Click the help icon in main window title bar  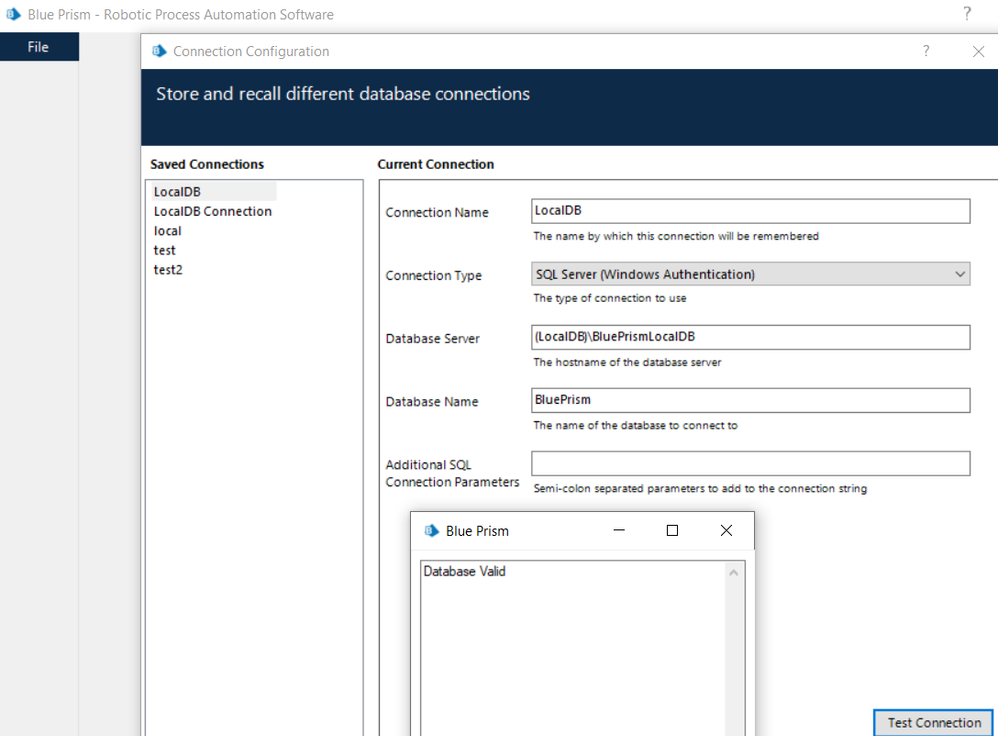[967, 14]
